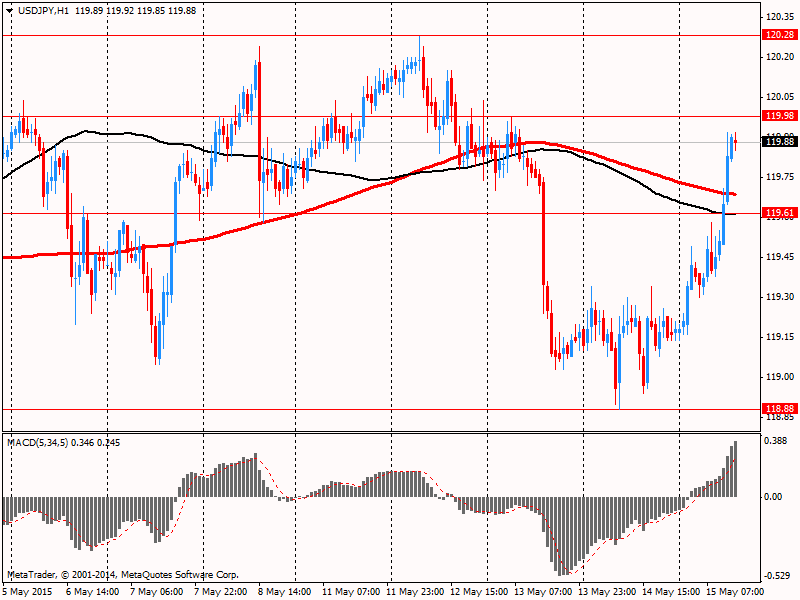Select the 119.61 price level label
The width and height of the screenshot is (800, 600).
[x=780, y=213]
